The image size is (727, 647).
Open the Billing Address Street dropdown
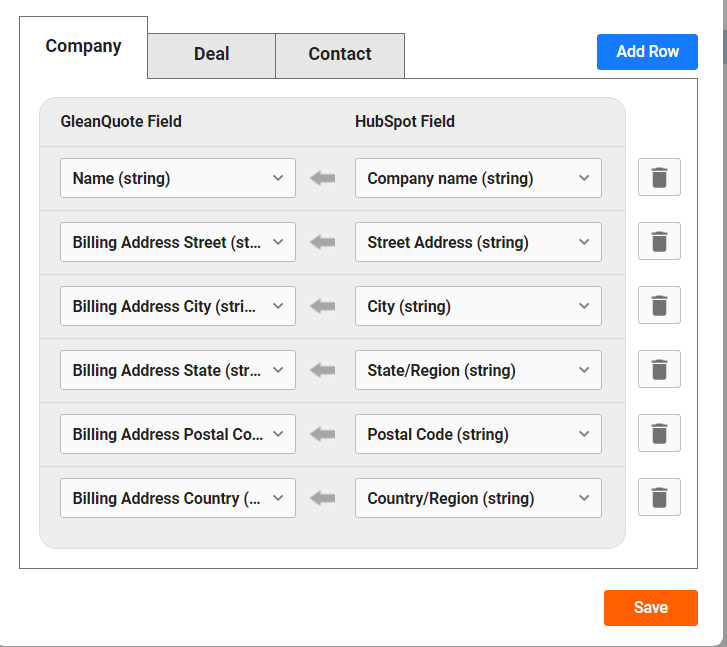pyautogui.click(x=178, y=242)
